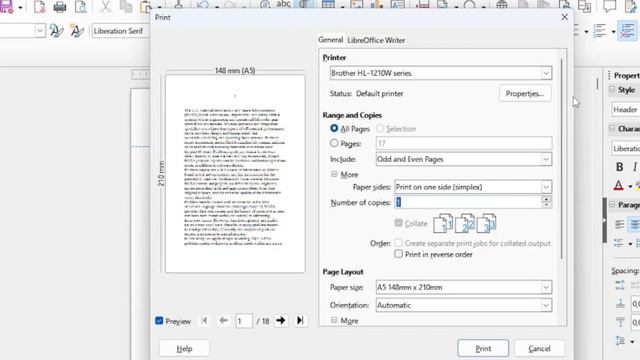The image size is (640, 360).
Task: Click Center alignment icon in sidebar
Action: click(634, 224)
